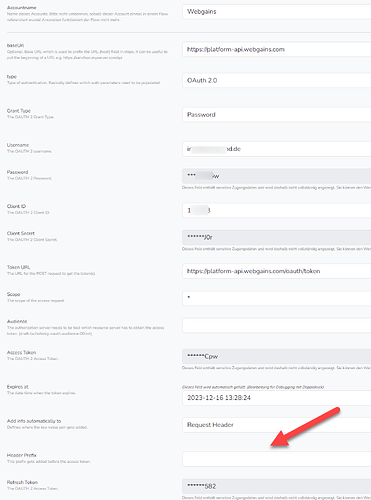Viewport: 371px width, 500px height.
Task: Click the Accountname field containing Webgains
Action: 277,12
